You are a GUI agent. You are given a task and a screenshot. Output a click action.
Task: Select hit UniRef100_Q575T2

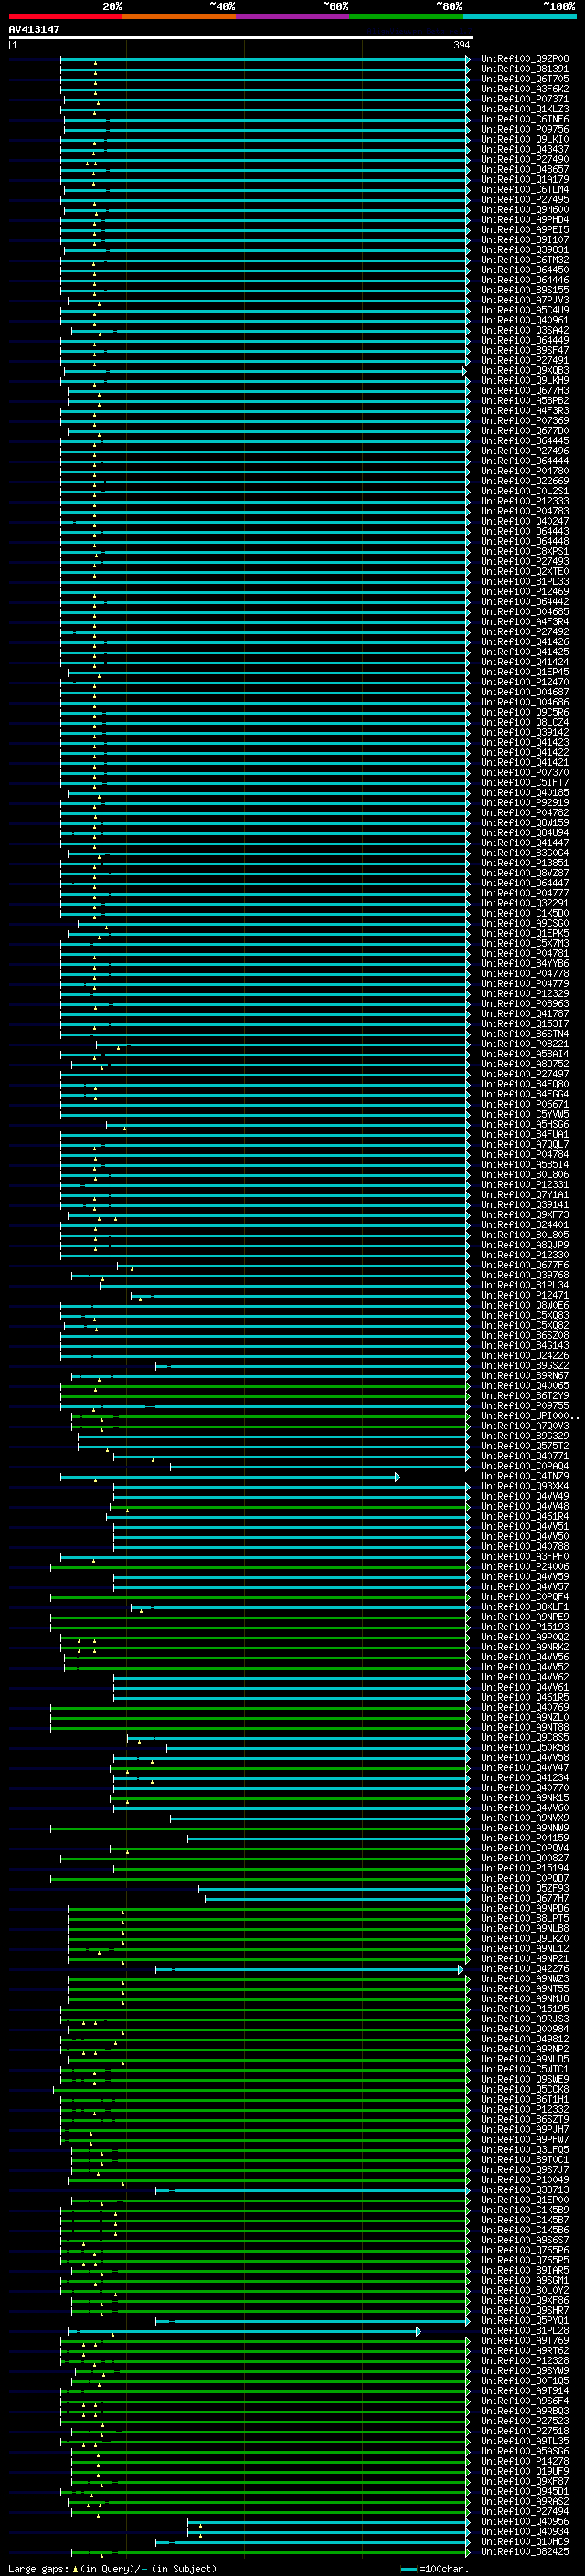pos(524,1446)
